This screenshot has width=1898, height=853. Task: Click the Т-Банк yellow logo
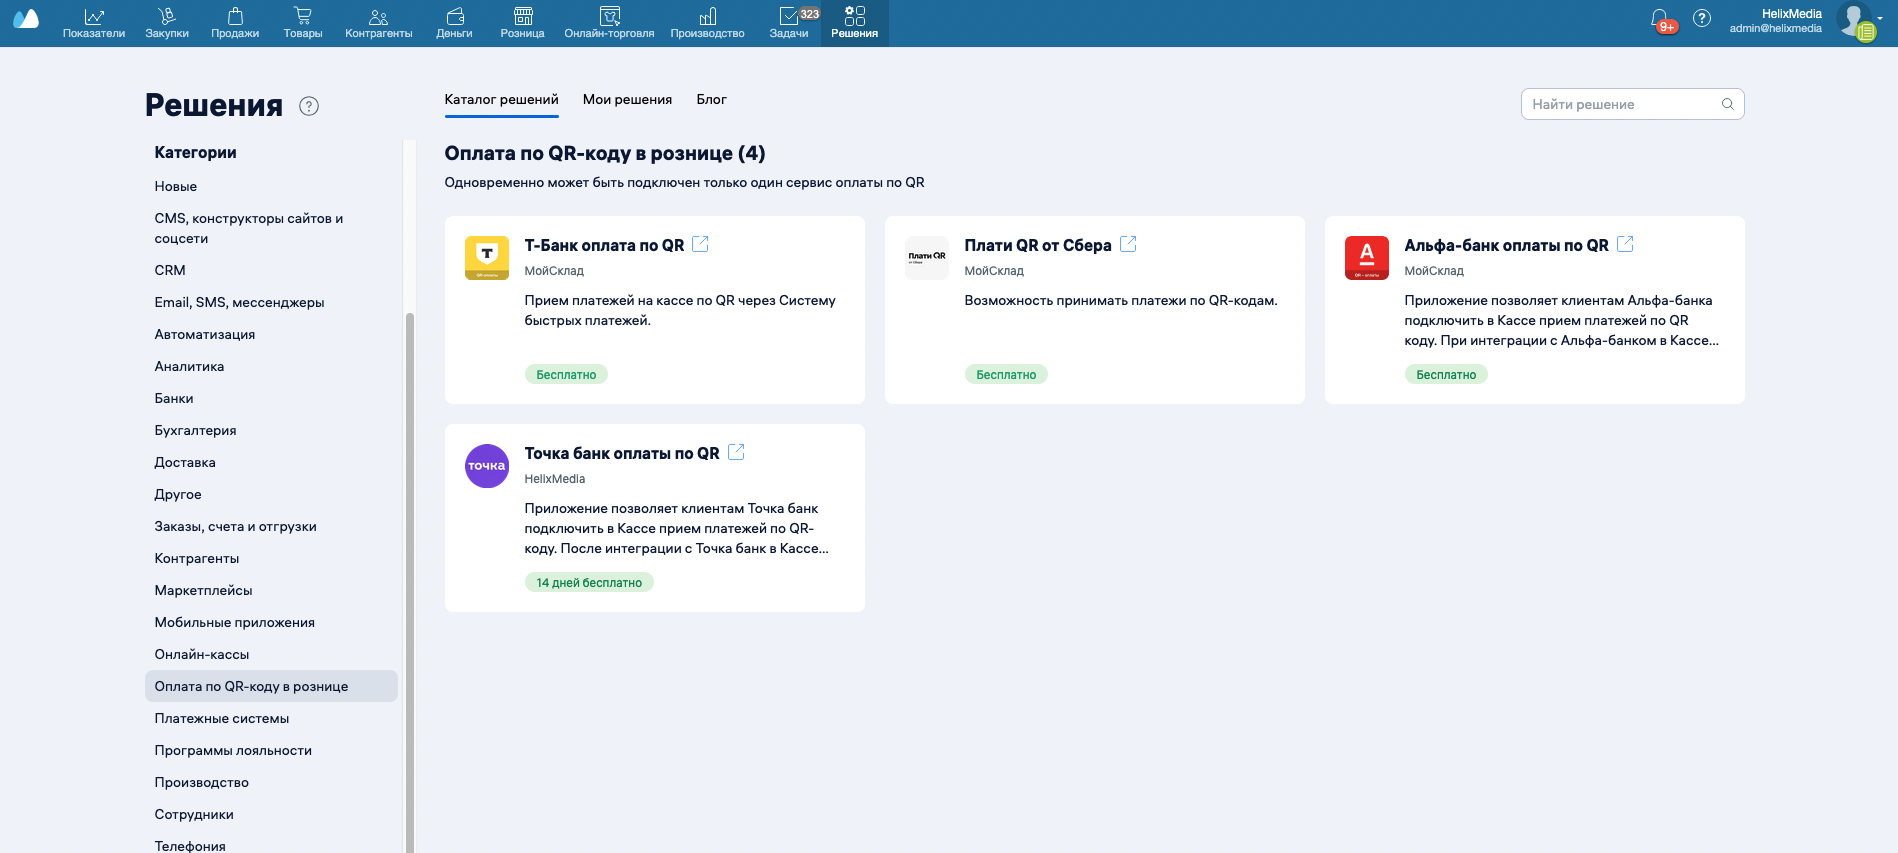pos(487,258)
